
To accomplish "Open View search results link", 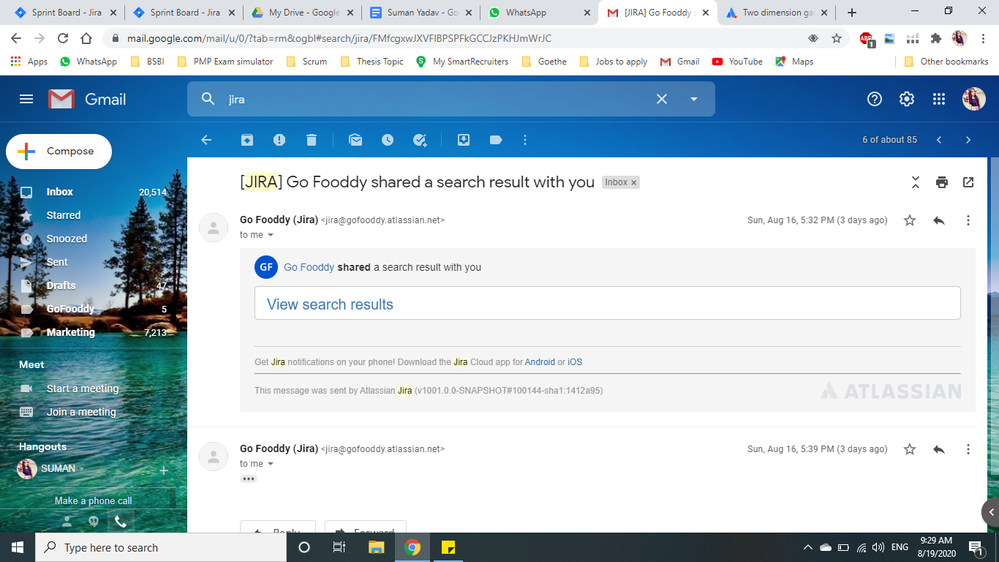I will click(x=329, y=304).
